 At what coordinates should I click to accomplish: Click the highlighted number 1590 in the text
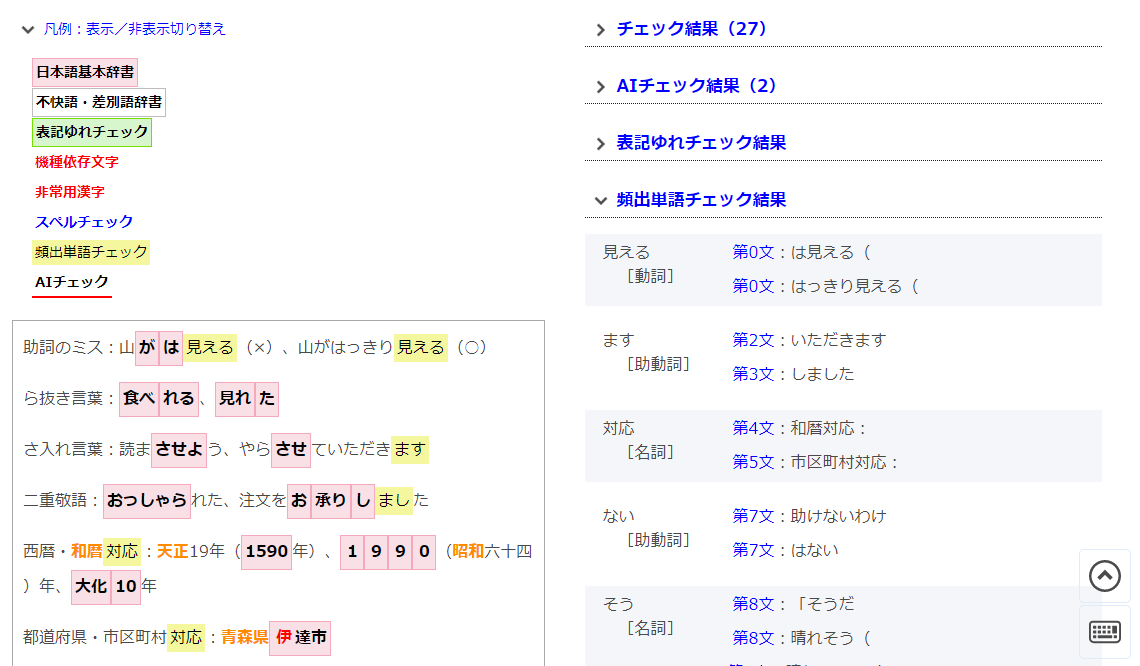(266, 551)
